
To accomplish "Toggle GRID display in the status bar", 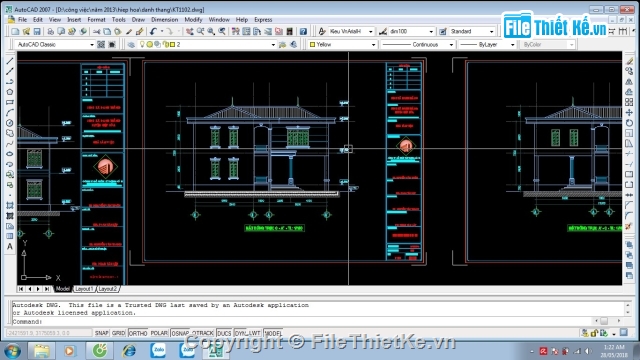I will (x=118, y=333).
